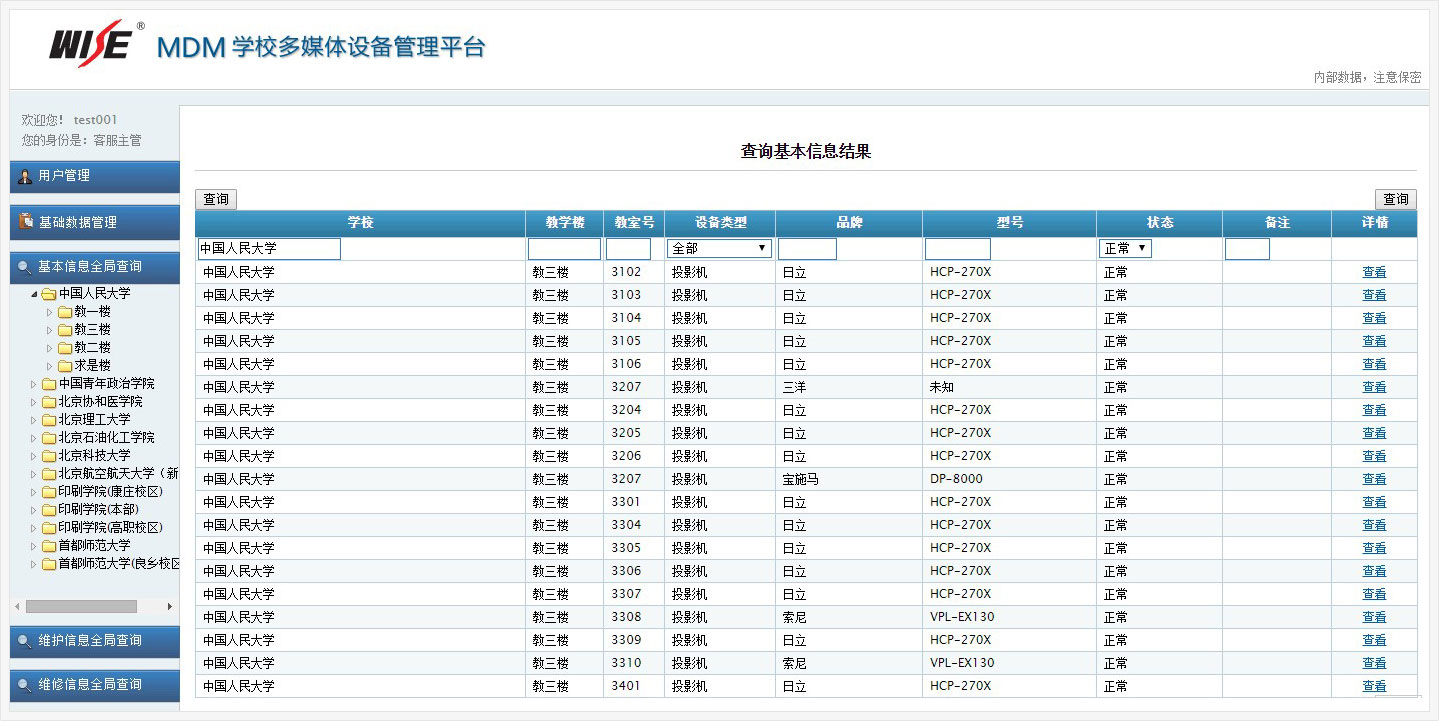This screenshot has width=1439, height=721.
Task: Click the folder icon next to 印刷学院(本部)
Action: click(48, 510)
